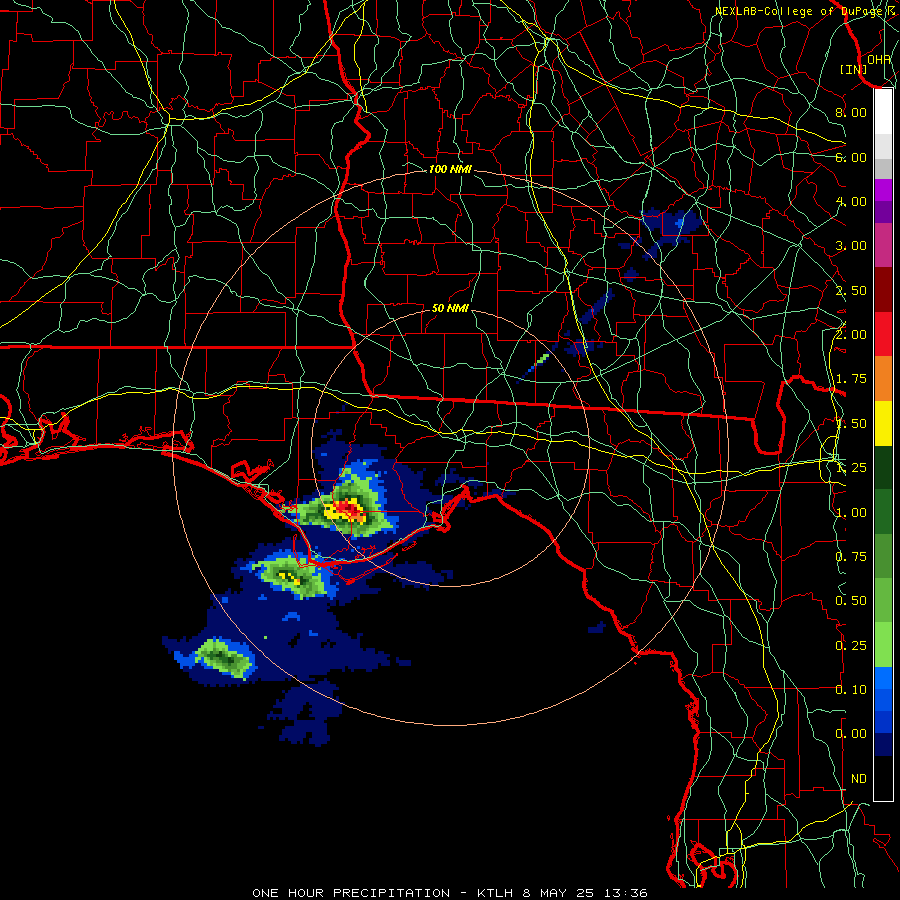The height and width of the screenshot is (900, 900).
Task: Click the 1.50 legend value
Action: click(x=851, y=424)
